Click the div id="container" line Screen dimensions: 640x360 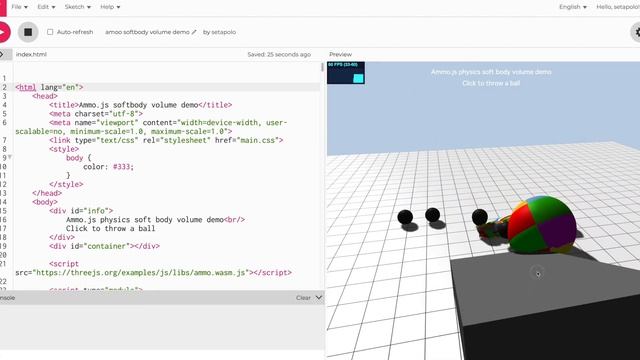click(104, 246)
